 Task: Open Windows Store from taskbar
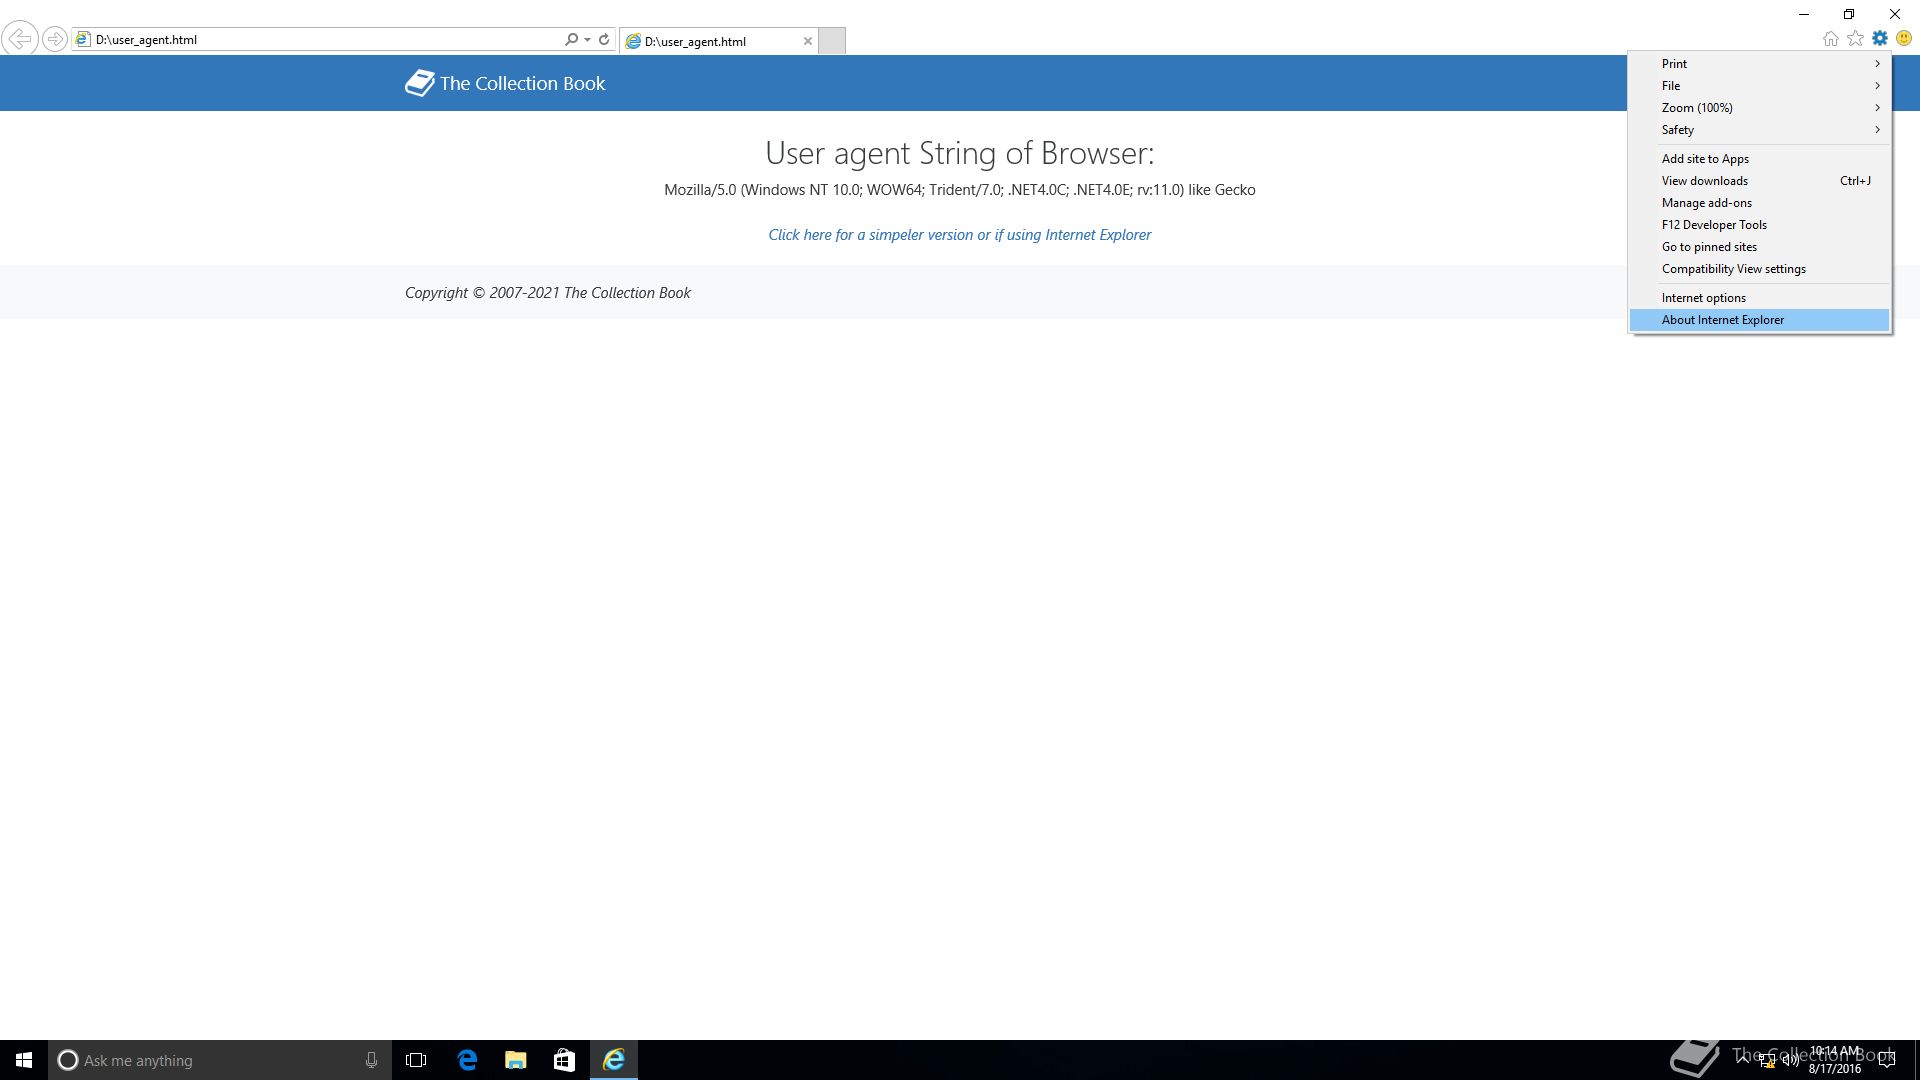click(x=565, y=1060)
